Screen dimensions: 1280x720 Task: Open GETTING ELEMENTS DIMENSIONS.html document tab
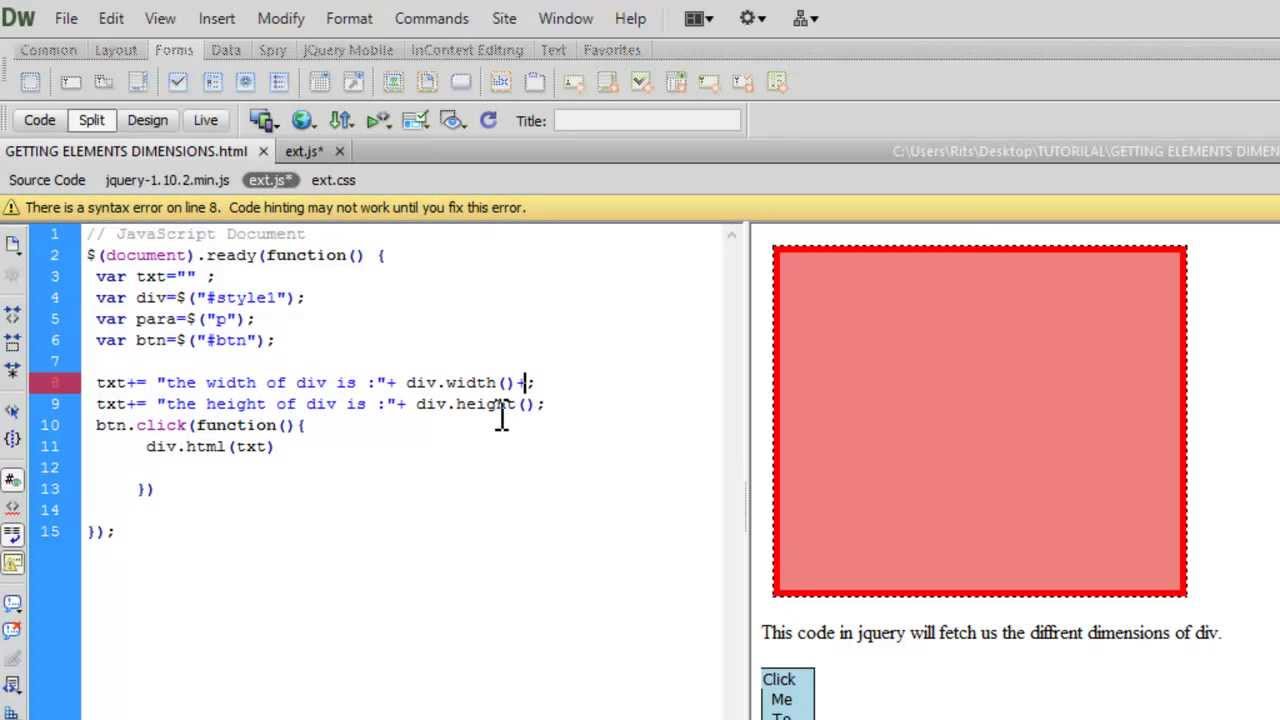126,151
